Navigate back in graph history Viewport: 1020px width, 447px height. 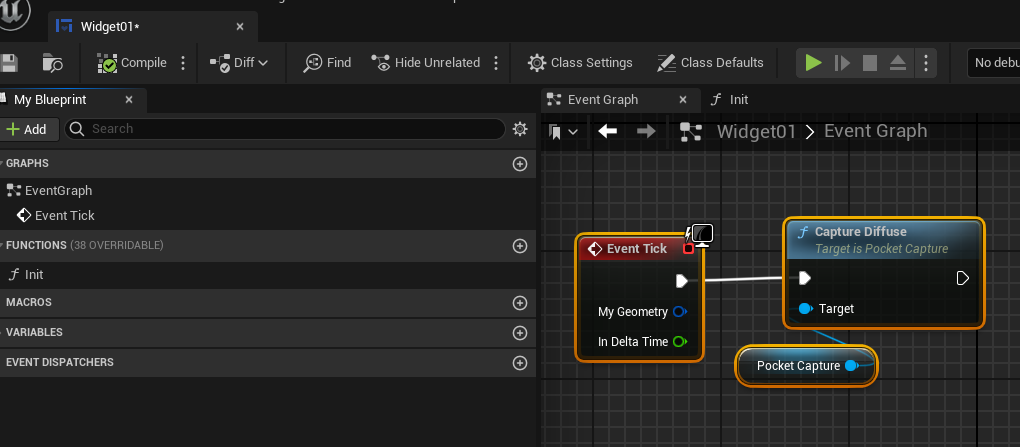pos(608,131)
